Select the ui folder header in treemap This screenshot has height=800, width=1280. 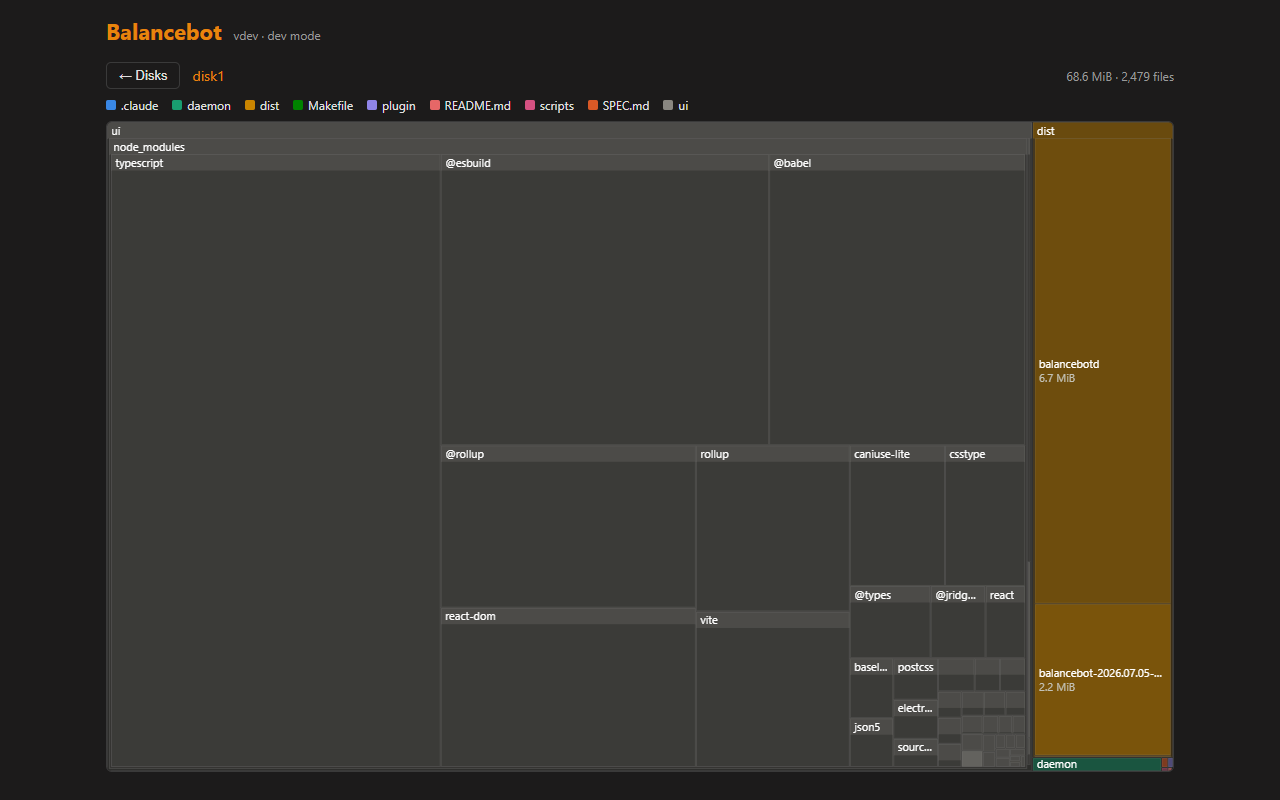[x=569, y=131]
